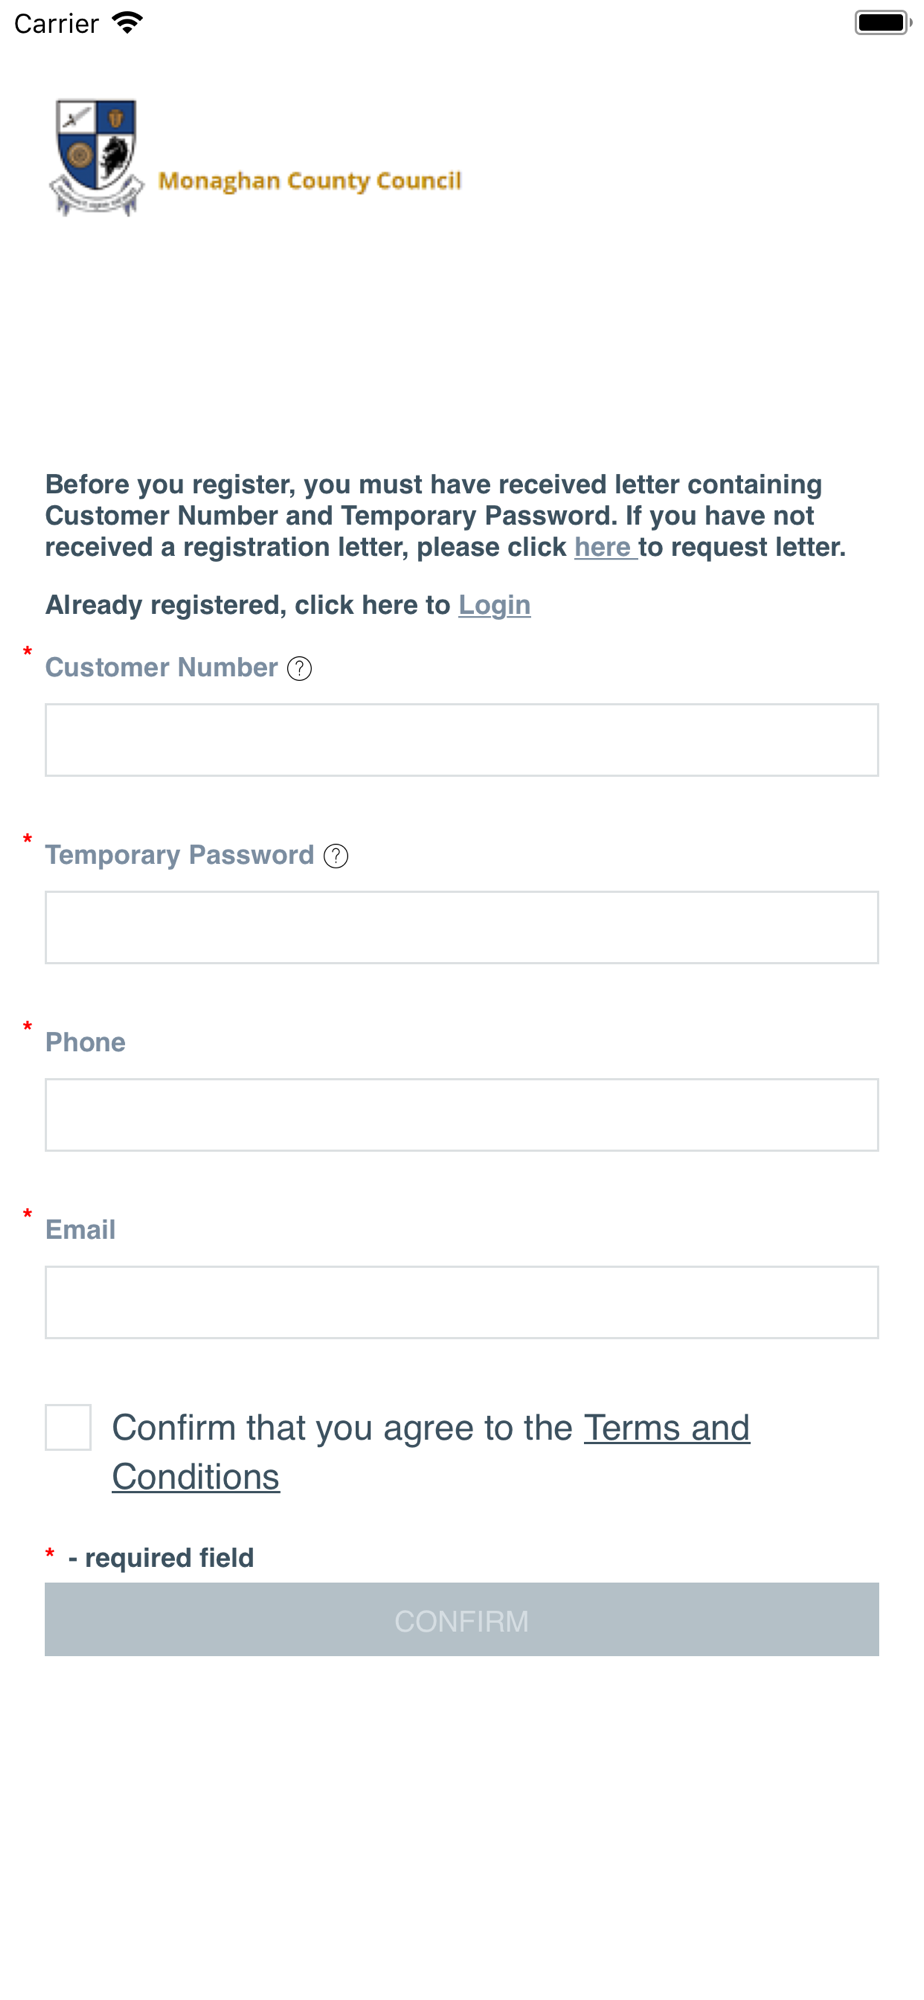Focus the Temporary Password input field
The width and height of the screenshot is (924, 2000).
click(462, 927)
